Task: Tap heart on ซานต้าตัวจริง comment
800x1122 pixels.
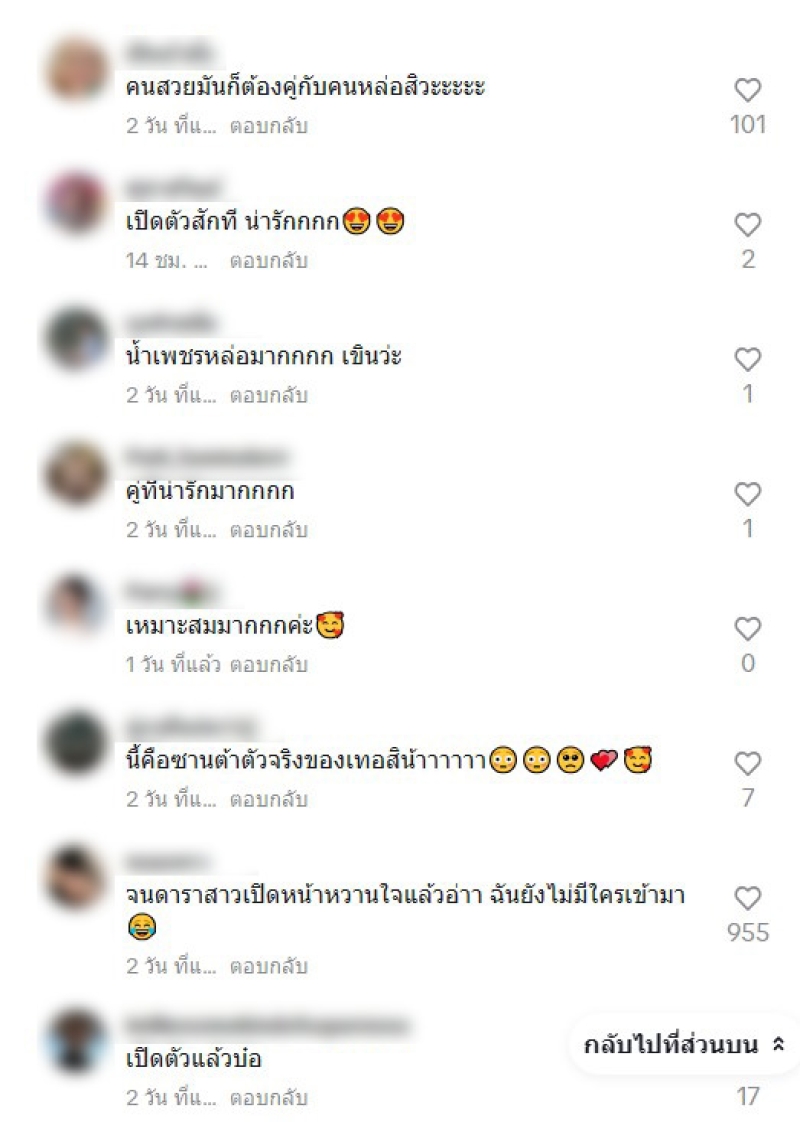Action: point(748,764)
